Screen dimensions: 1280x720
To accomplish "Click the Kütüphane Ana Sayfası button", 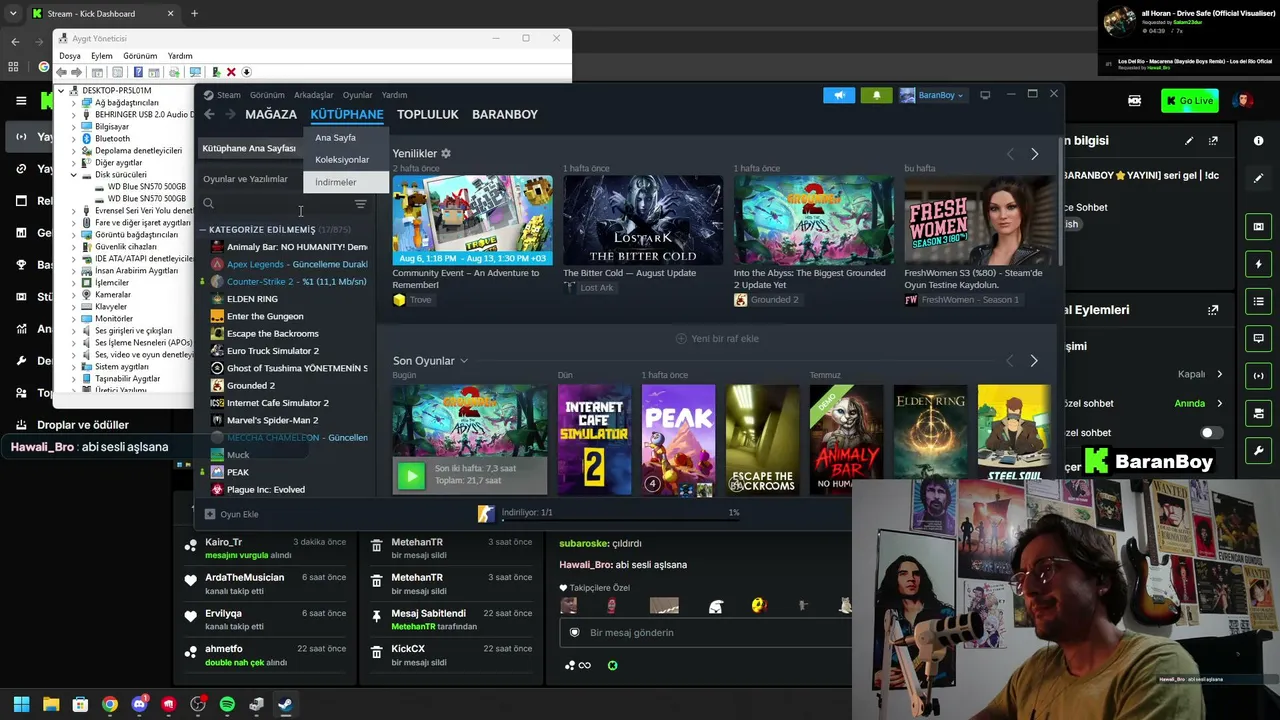I will [249, 149].
